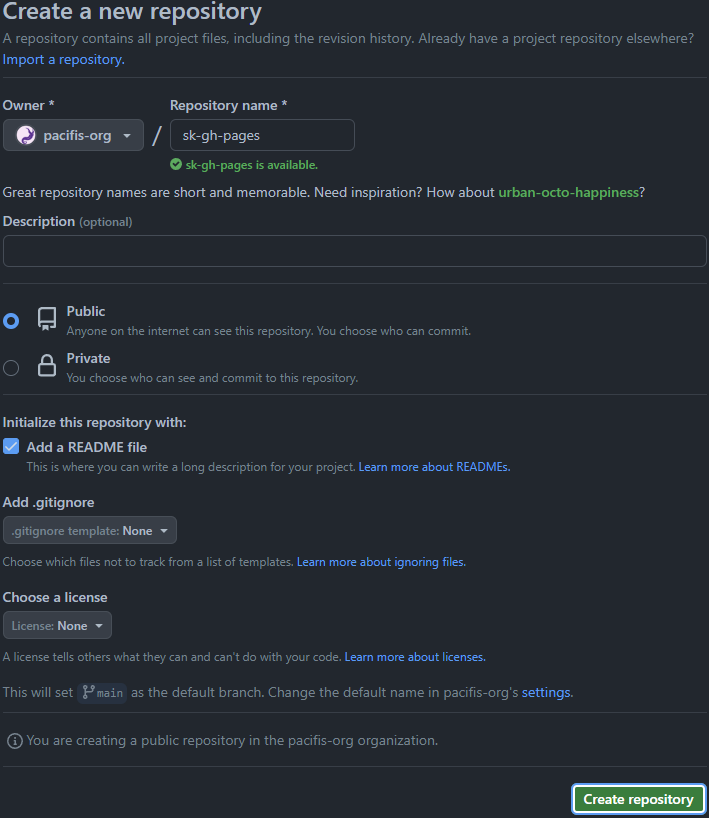Click into the Description text field
Viewport: 709px width, 818px height.
pyautogui.click(x=355, y=251)
